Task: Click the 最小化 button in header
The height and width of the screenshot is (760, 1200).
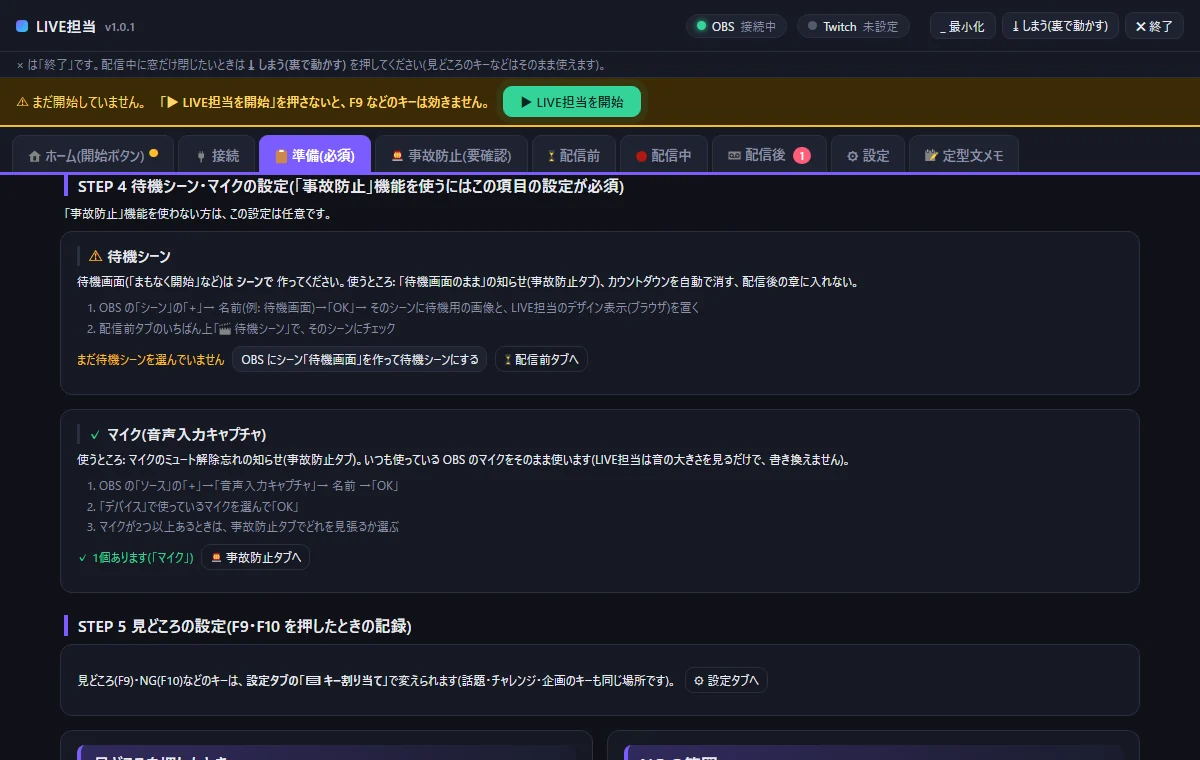Action: pyautogui.click(x=963, y=26)
